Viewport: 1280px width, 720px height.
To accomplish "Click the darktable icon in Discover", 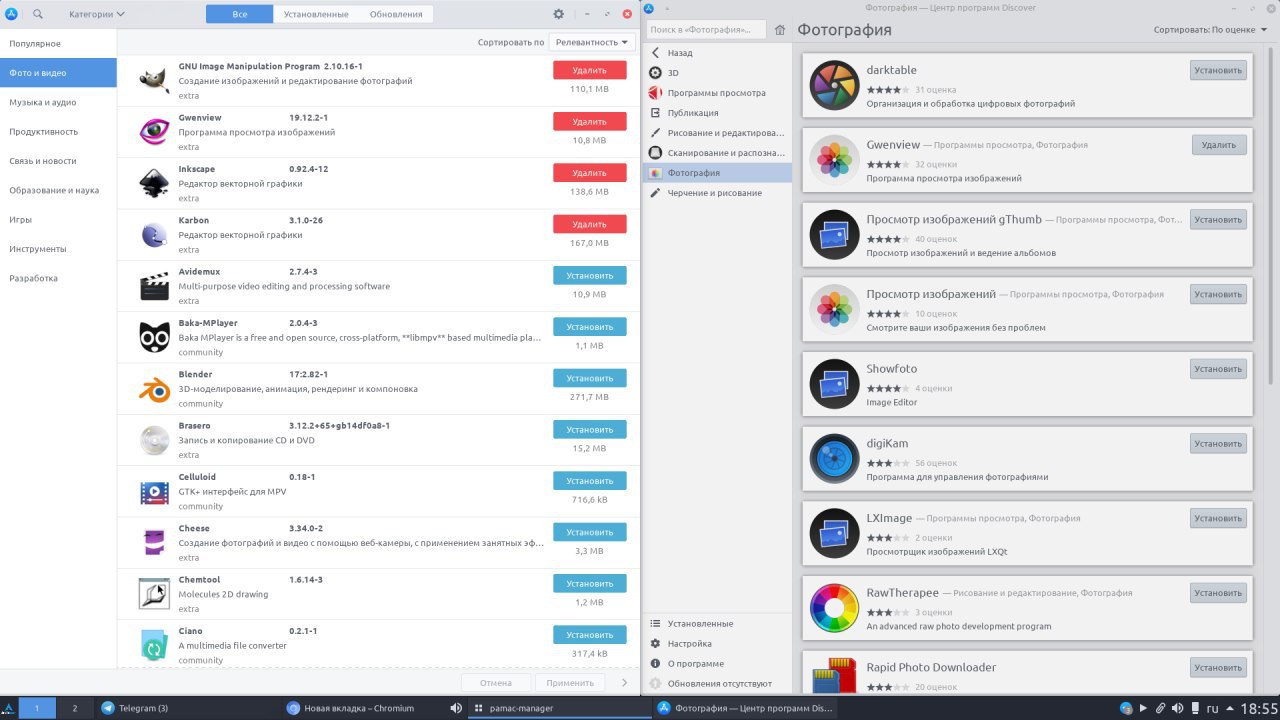I will coord(834,86).
